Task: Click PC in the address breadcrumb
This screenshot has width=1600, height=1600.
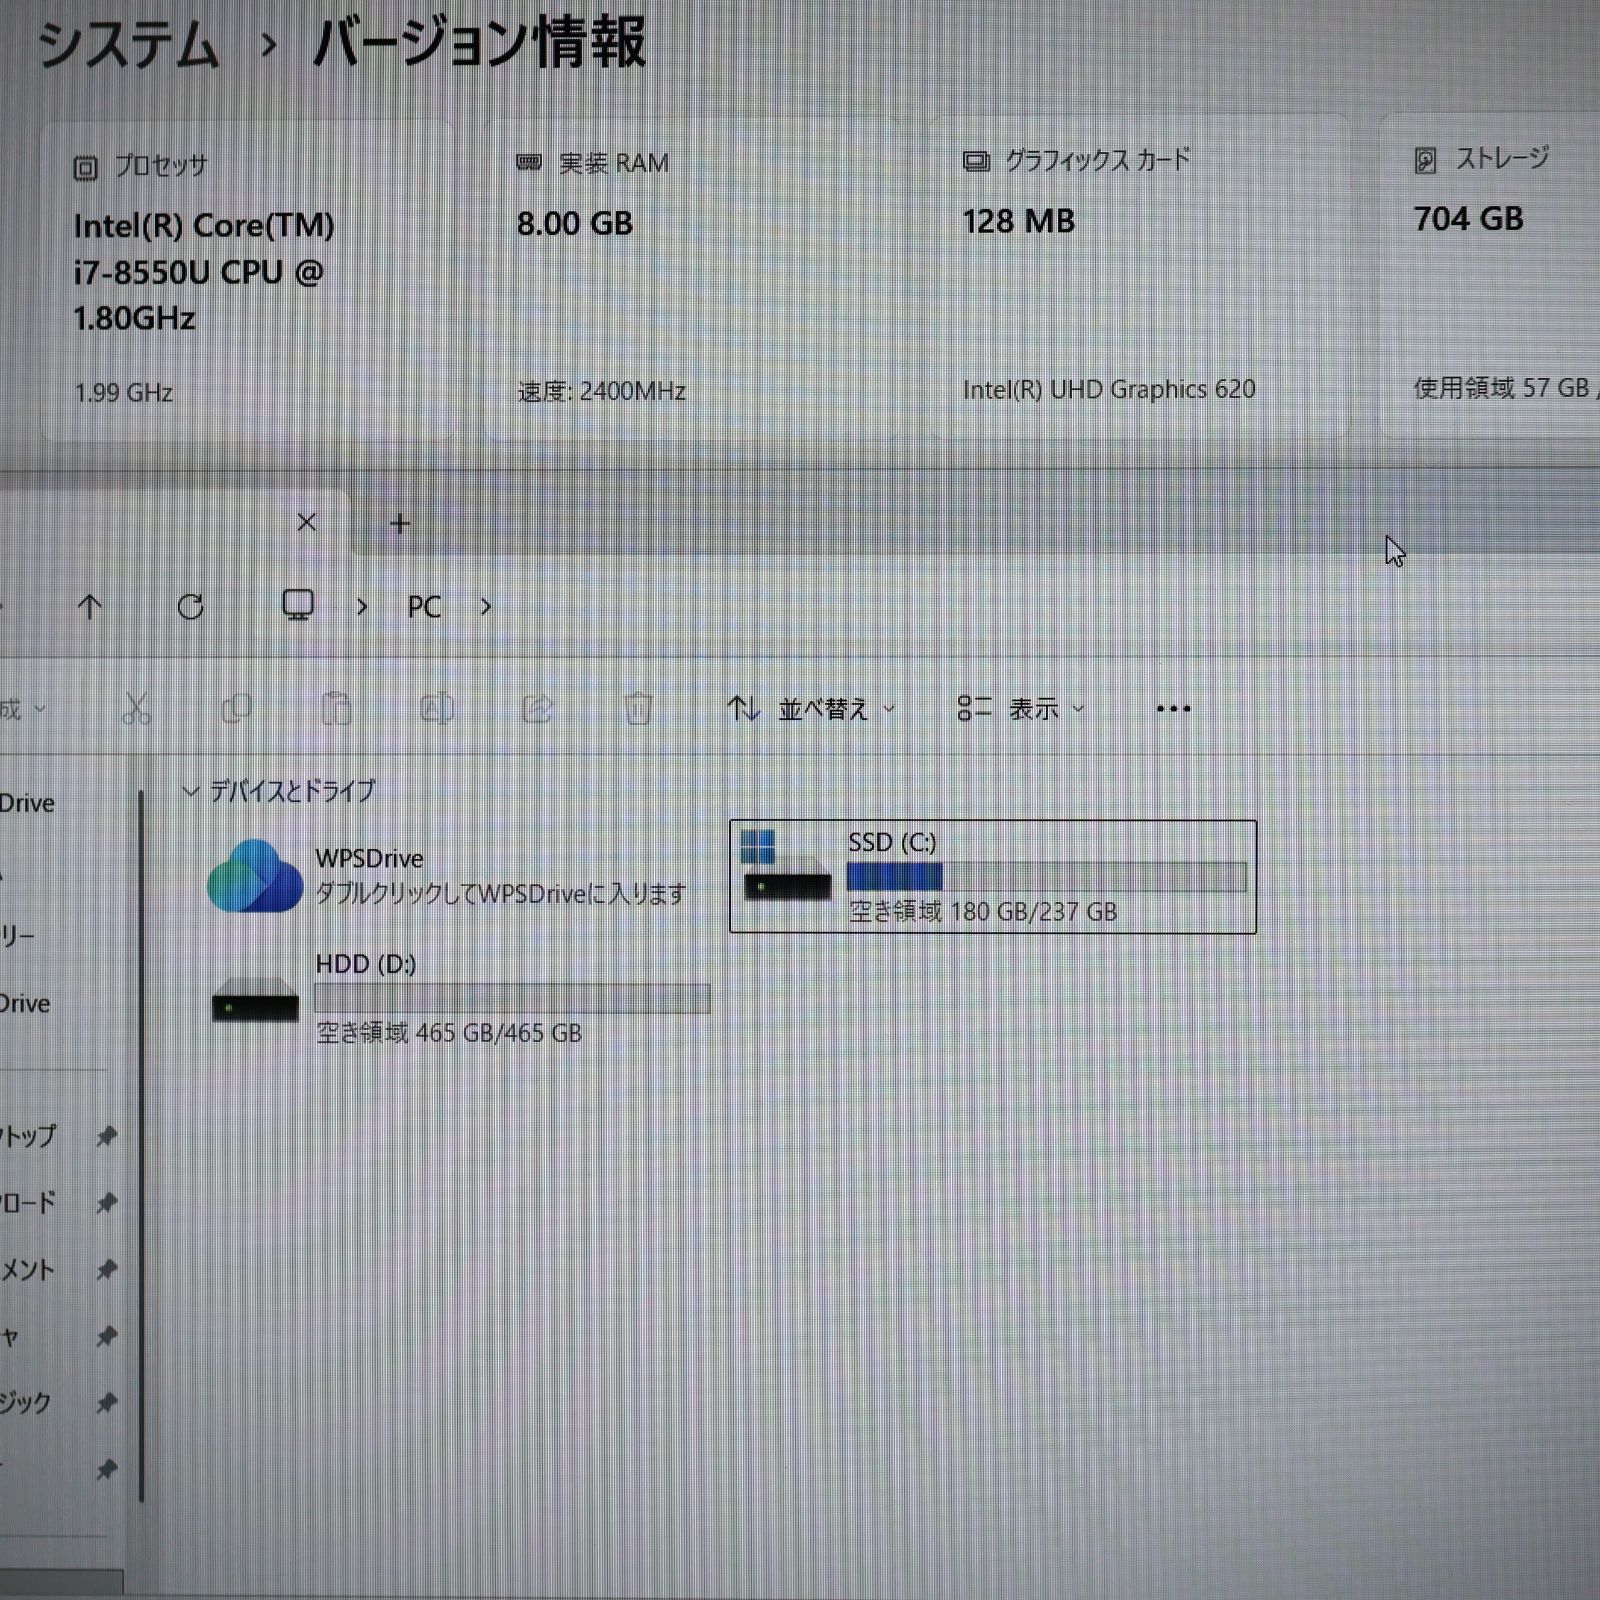Action: [424, 607]
